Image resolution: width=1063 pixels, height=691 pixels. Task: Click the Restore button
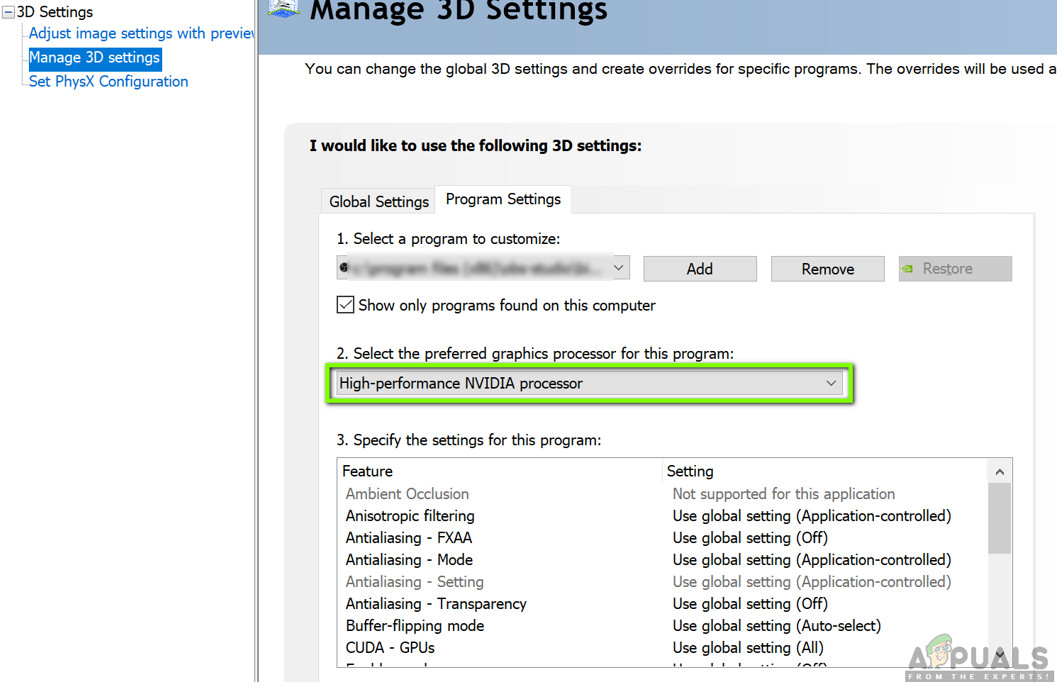954,268
